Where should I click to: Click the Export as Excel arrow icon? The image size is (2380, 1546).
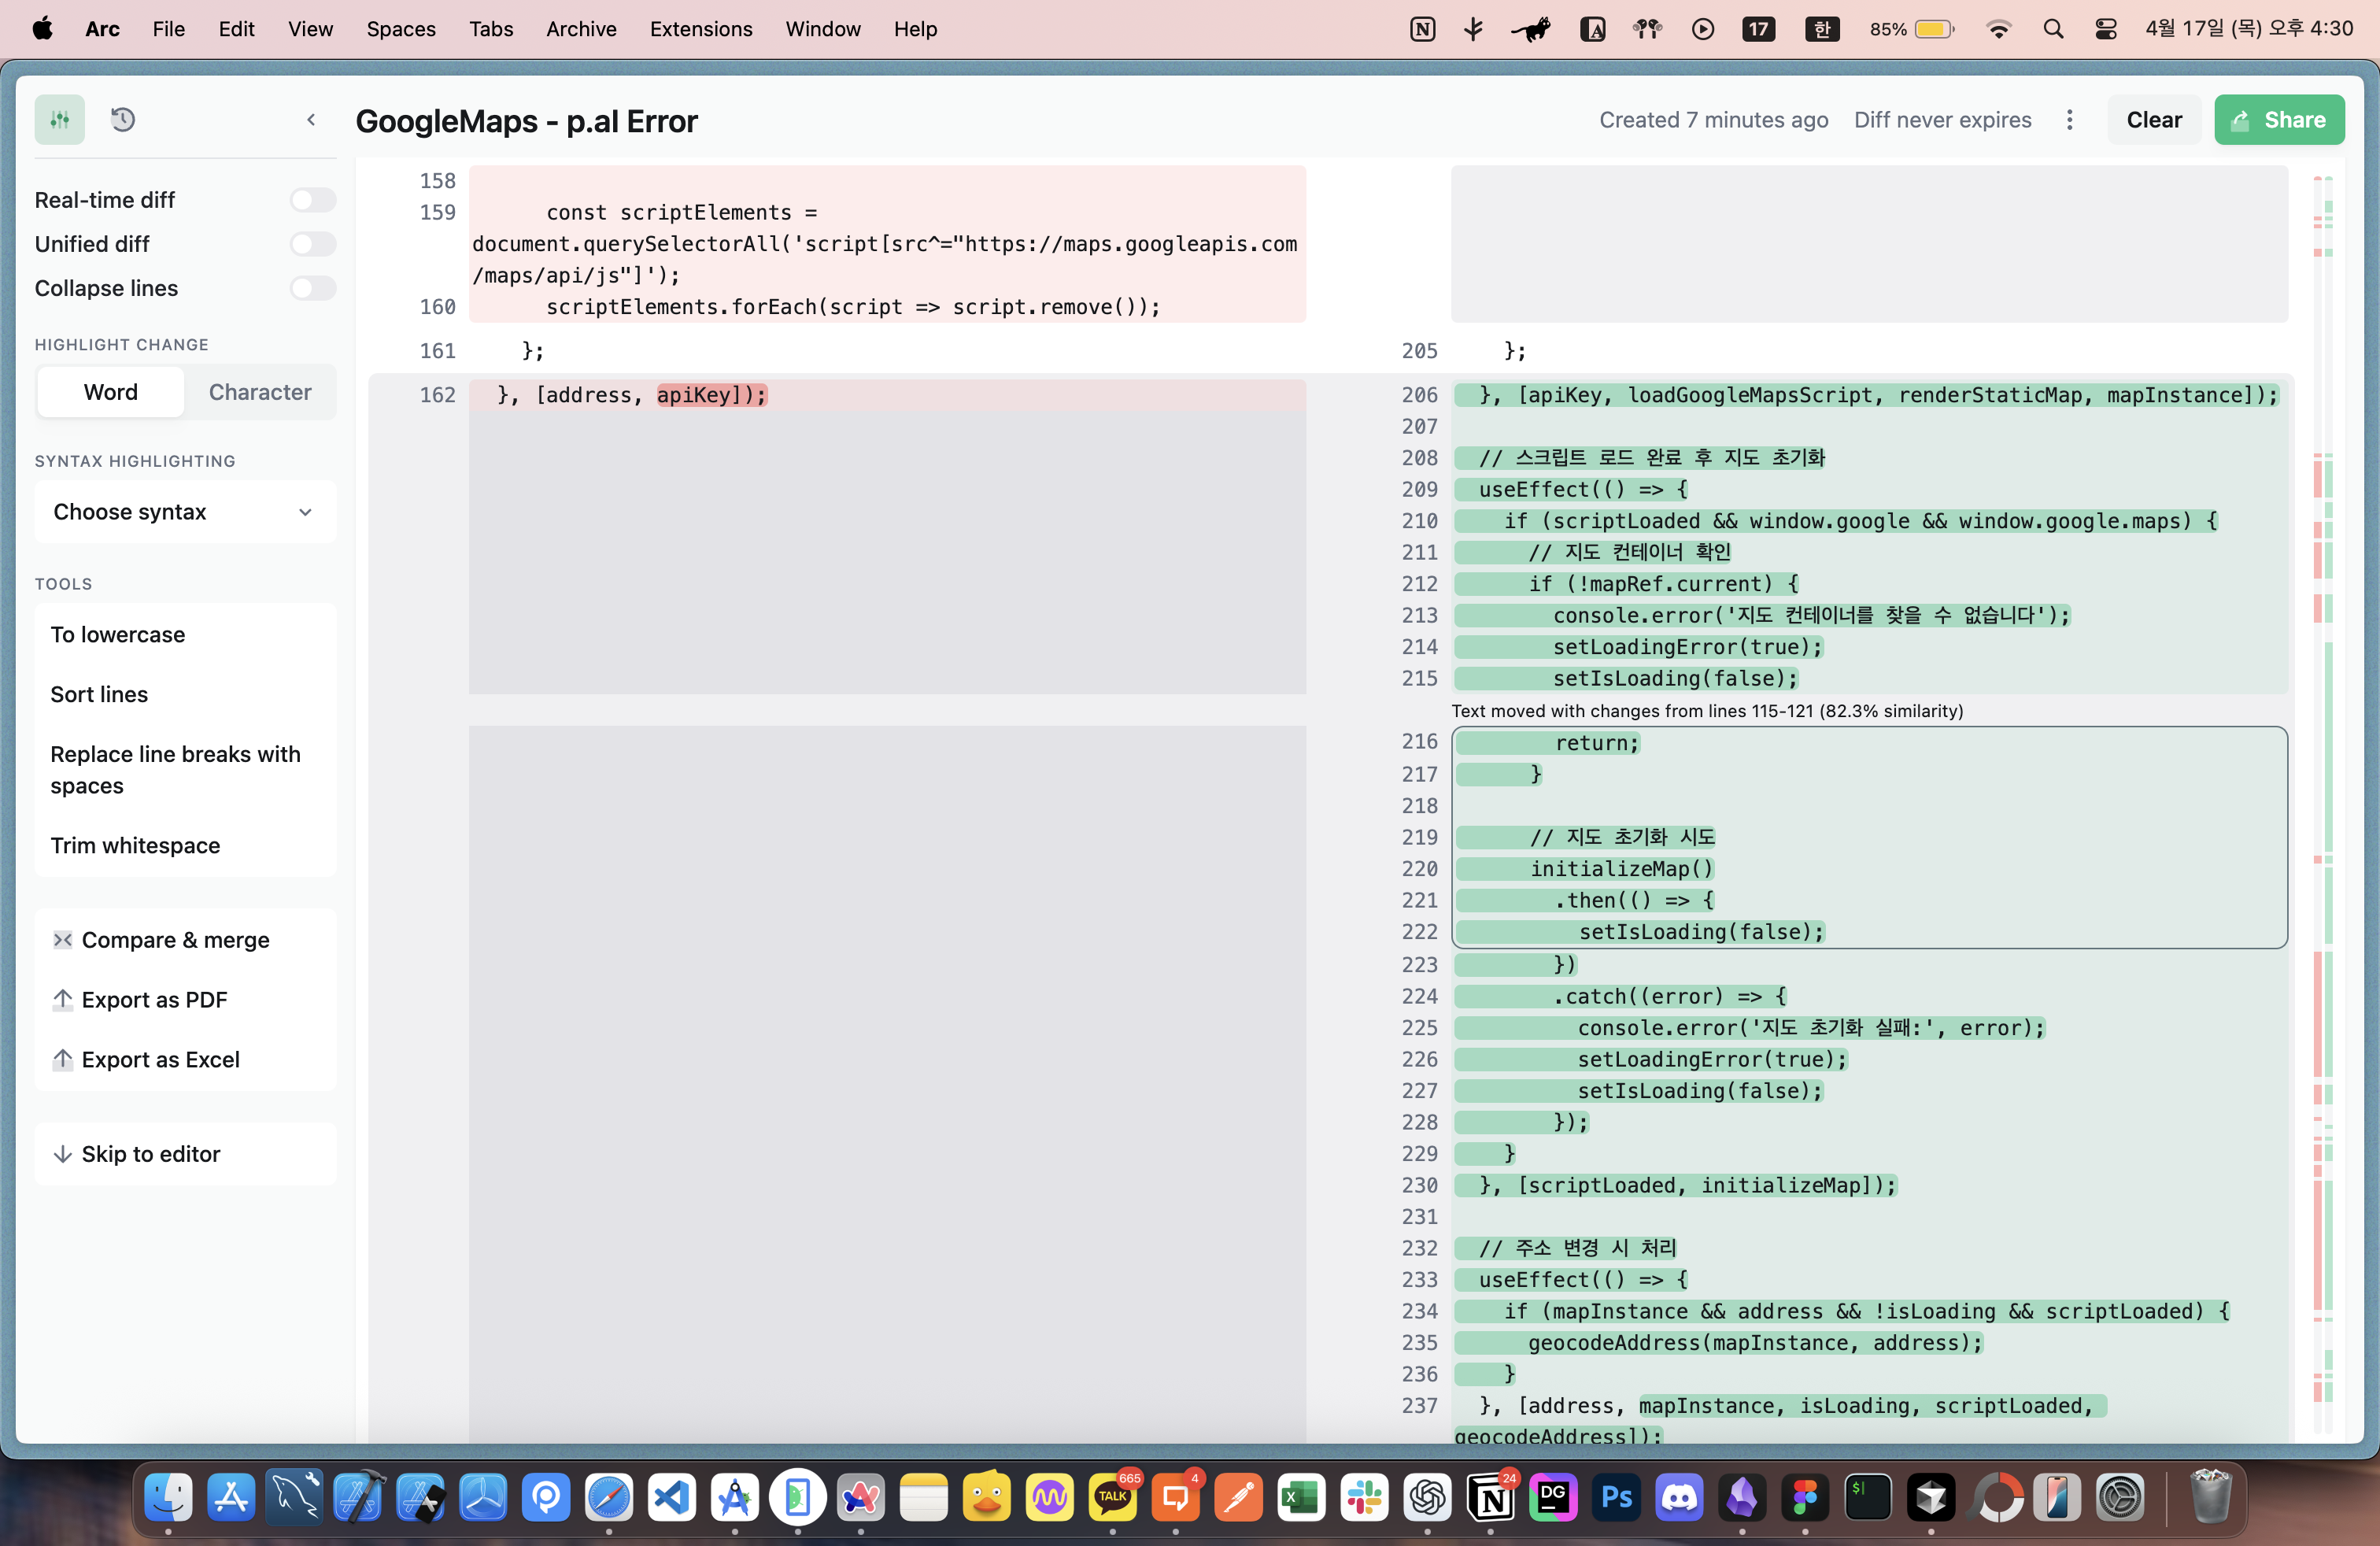pos(63,1059)
